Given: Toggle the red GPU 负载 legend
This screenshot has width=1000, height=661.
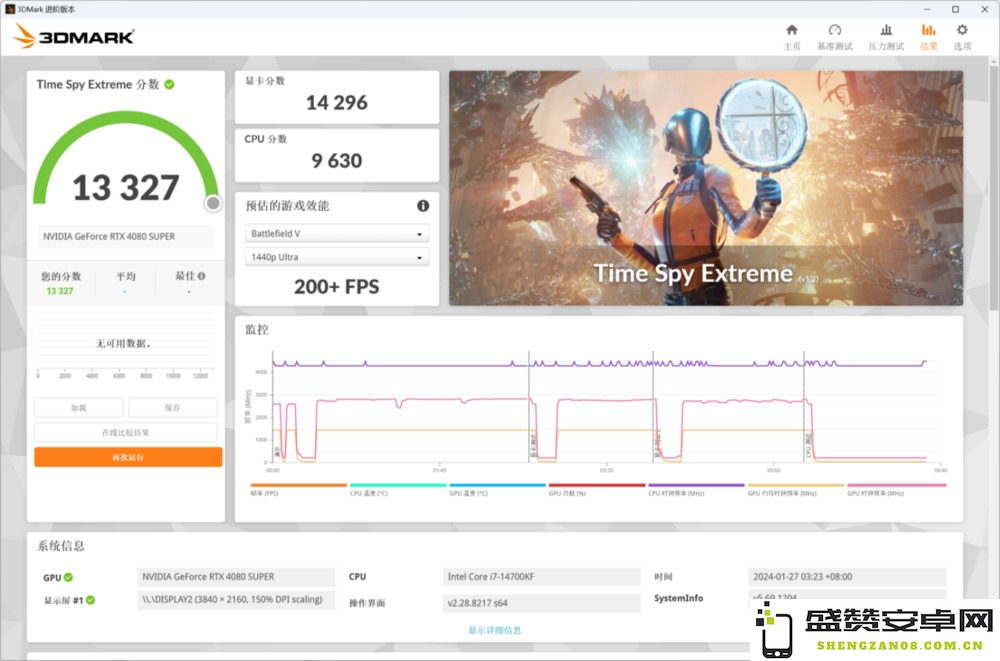Looking at the screenshot, I should click(597, 489).
